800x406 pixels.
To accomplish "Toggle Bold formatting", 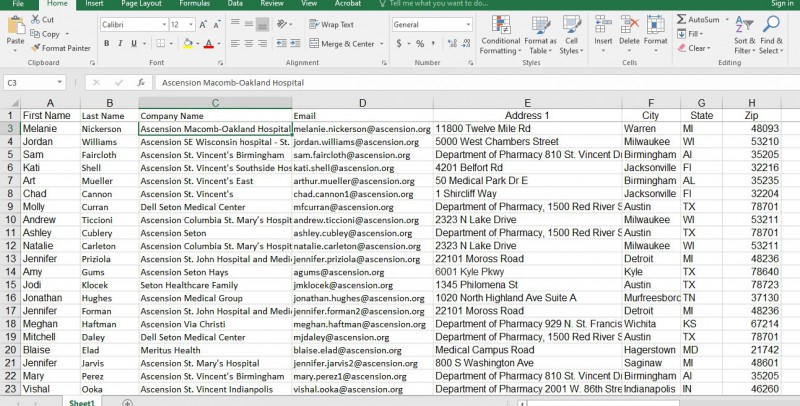I will [107, 44].
